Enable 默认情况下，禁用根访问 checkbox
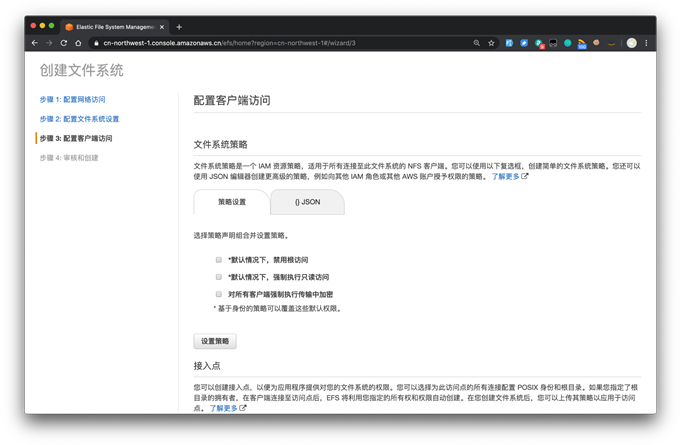Screen dimensions: 680x445 219,260
